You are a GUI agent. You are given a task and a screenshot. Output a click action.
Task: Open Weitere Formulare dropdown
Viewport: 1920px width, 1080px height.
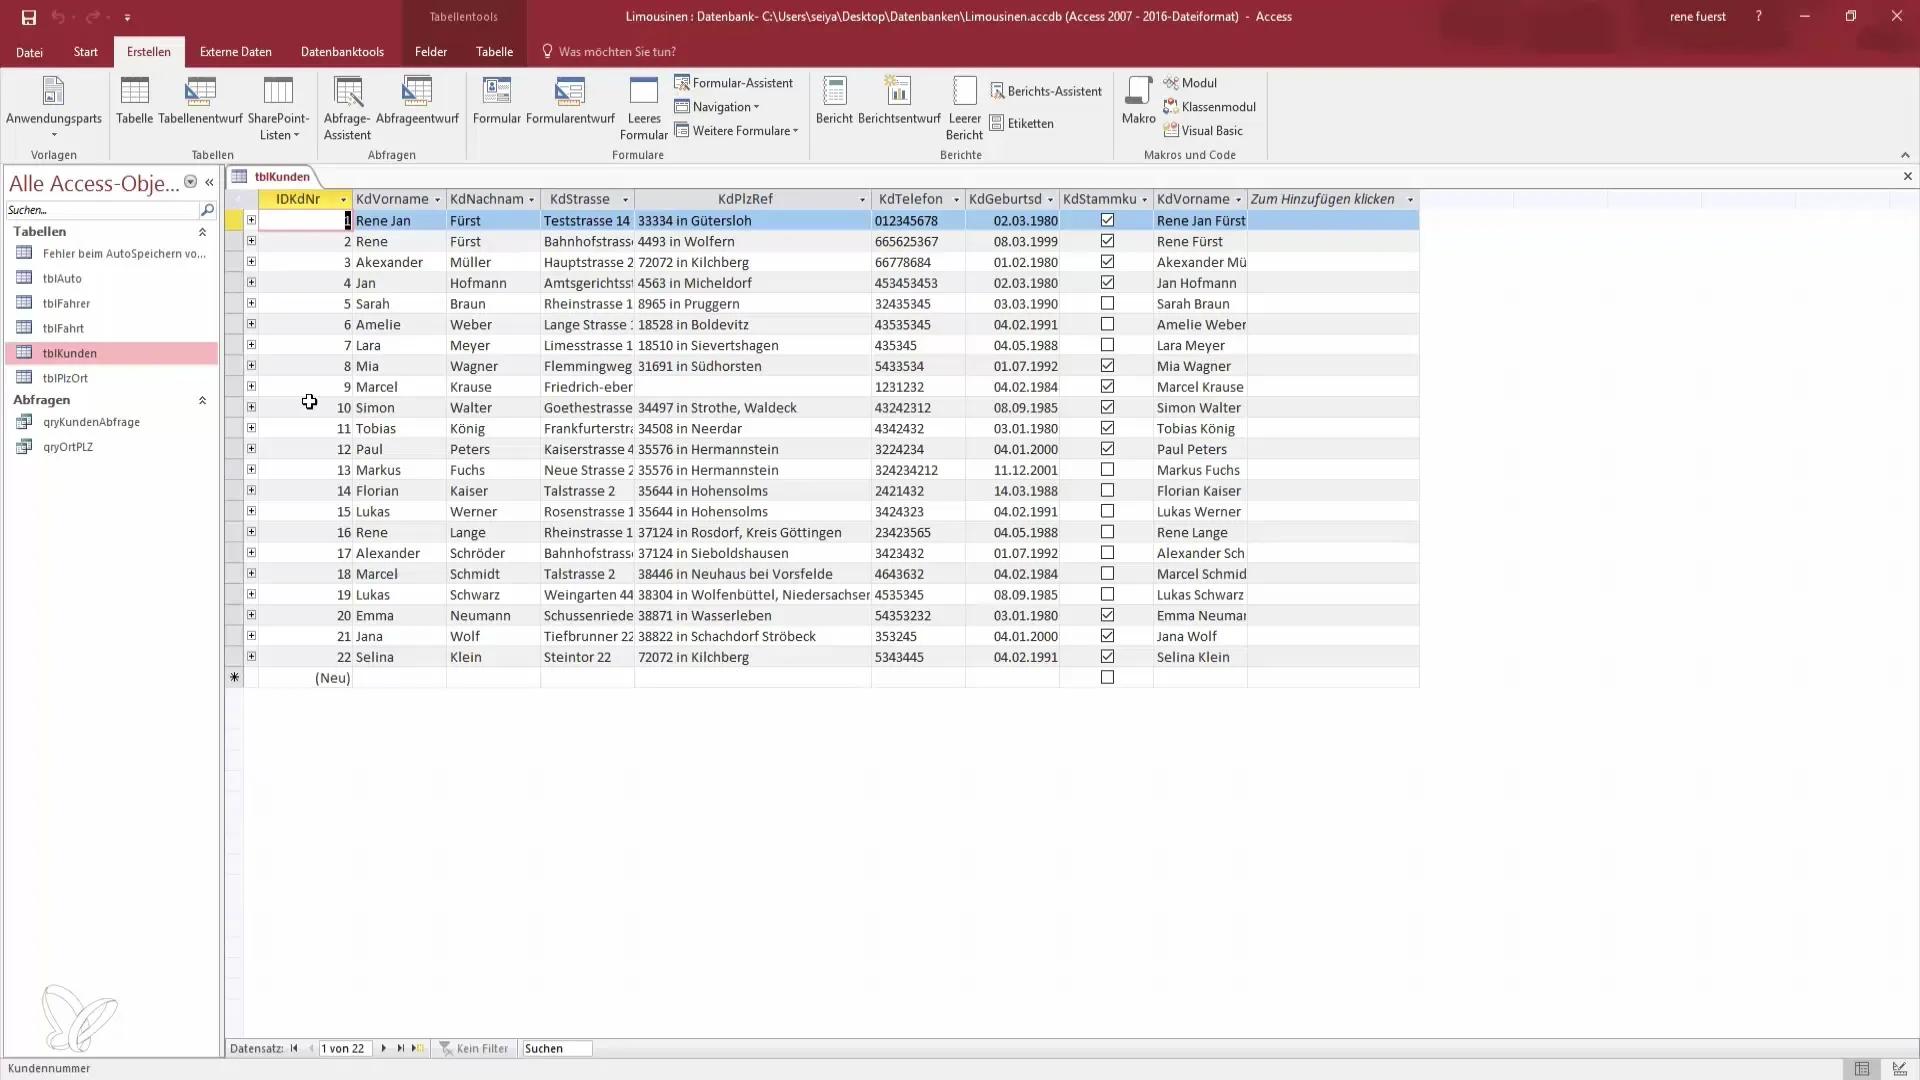coord(736,131)
